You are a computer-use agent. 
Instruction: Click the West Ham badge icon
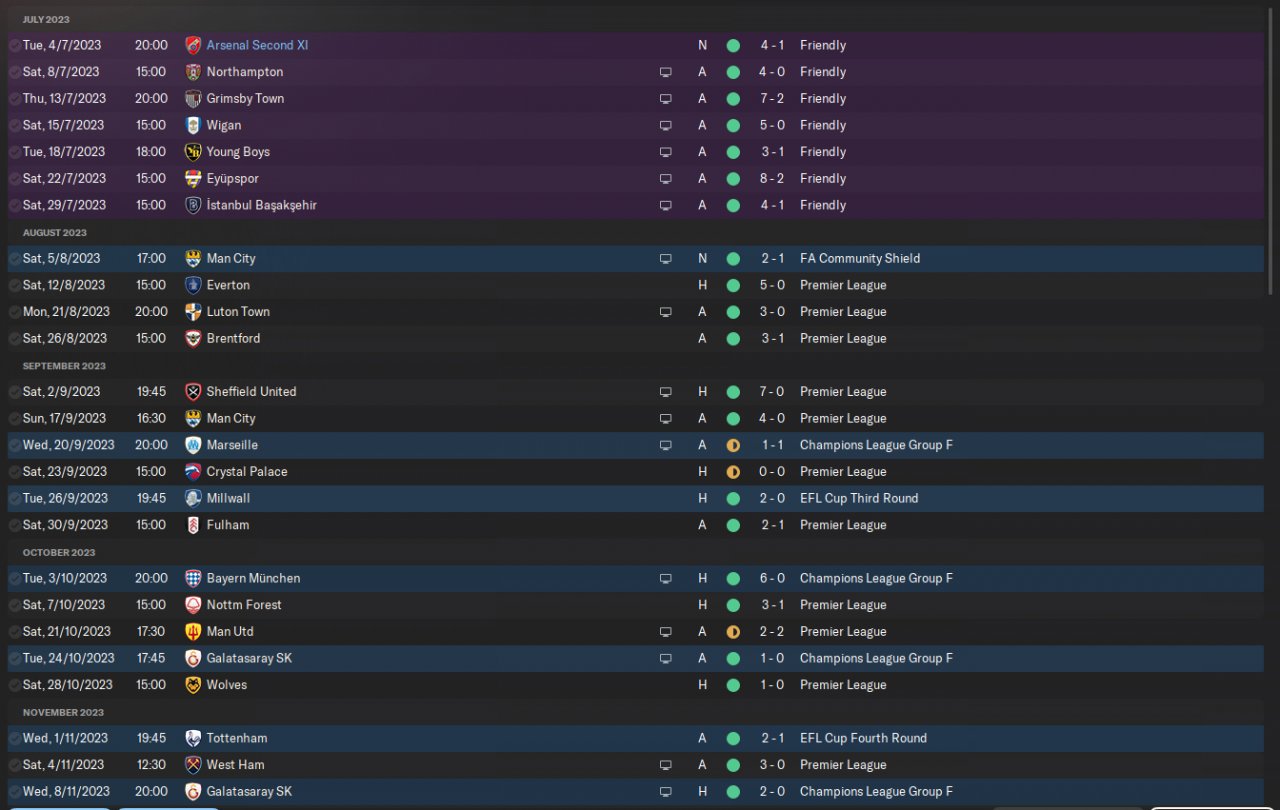click(x=193, y=765)
